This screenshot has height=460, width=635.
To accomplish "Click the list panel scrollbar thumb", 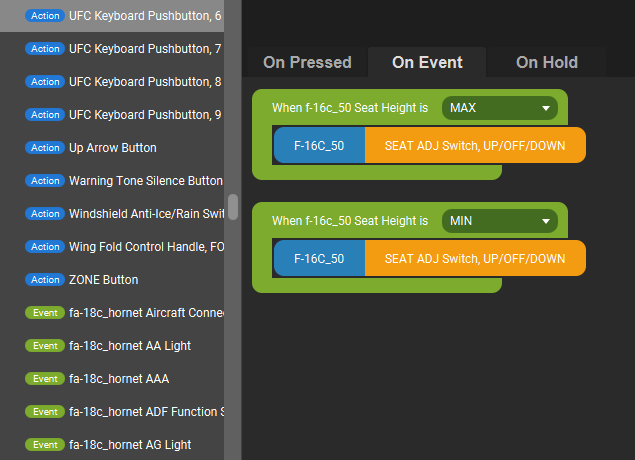I will click(x=233, y=207).
